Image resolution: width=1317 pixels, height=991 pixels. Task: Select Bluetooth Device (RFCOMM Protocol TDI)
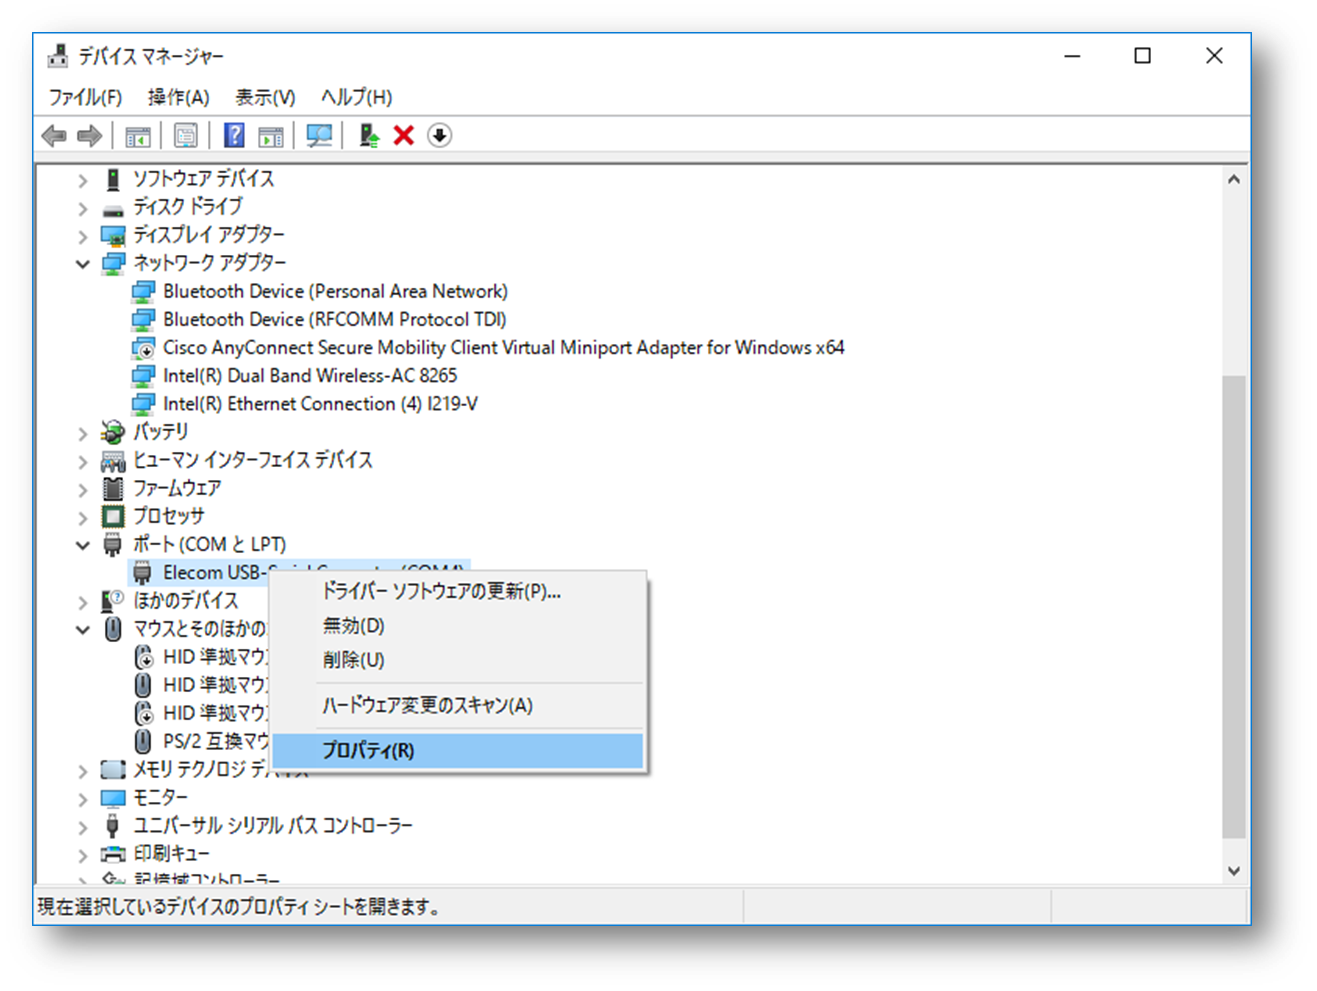click(335, 319)
